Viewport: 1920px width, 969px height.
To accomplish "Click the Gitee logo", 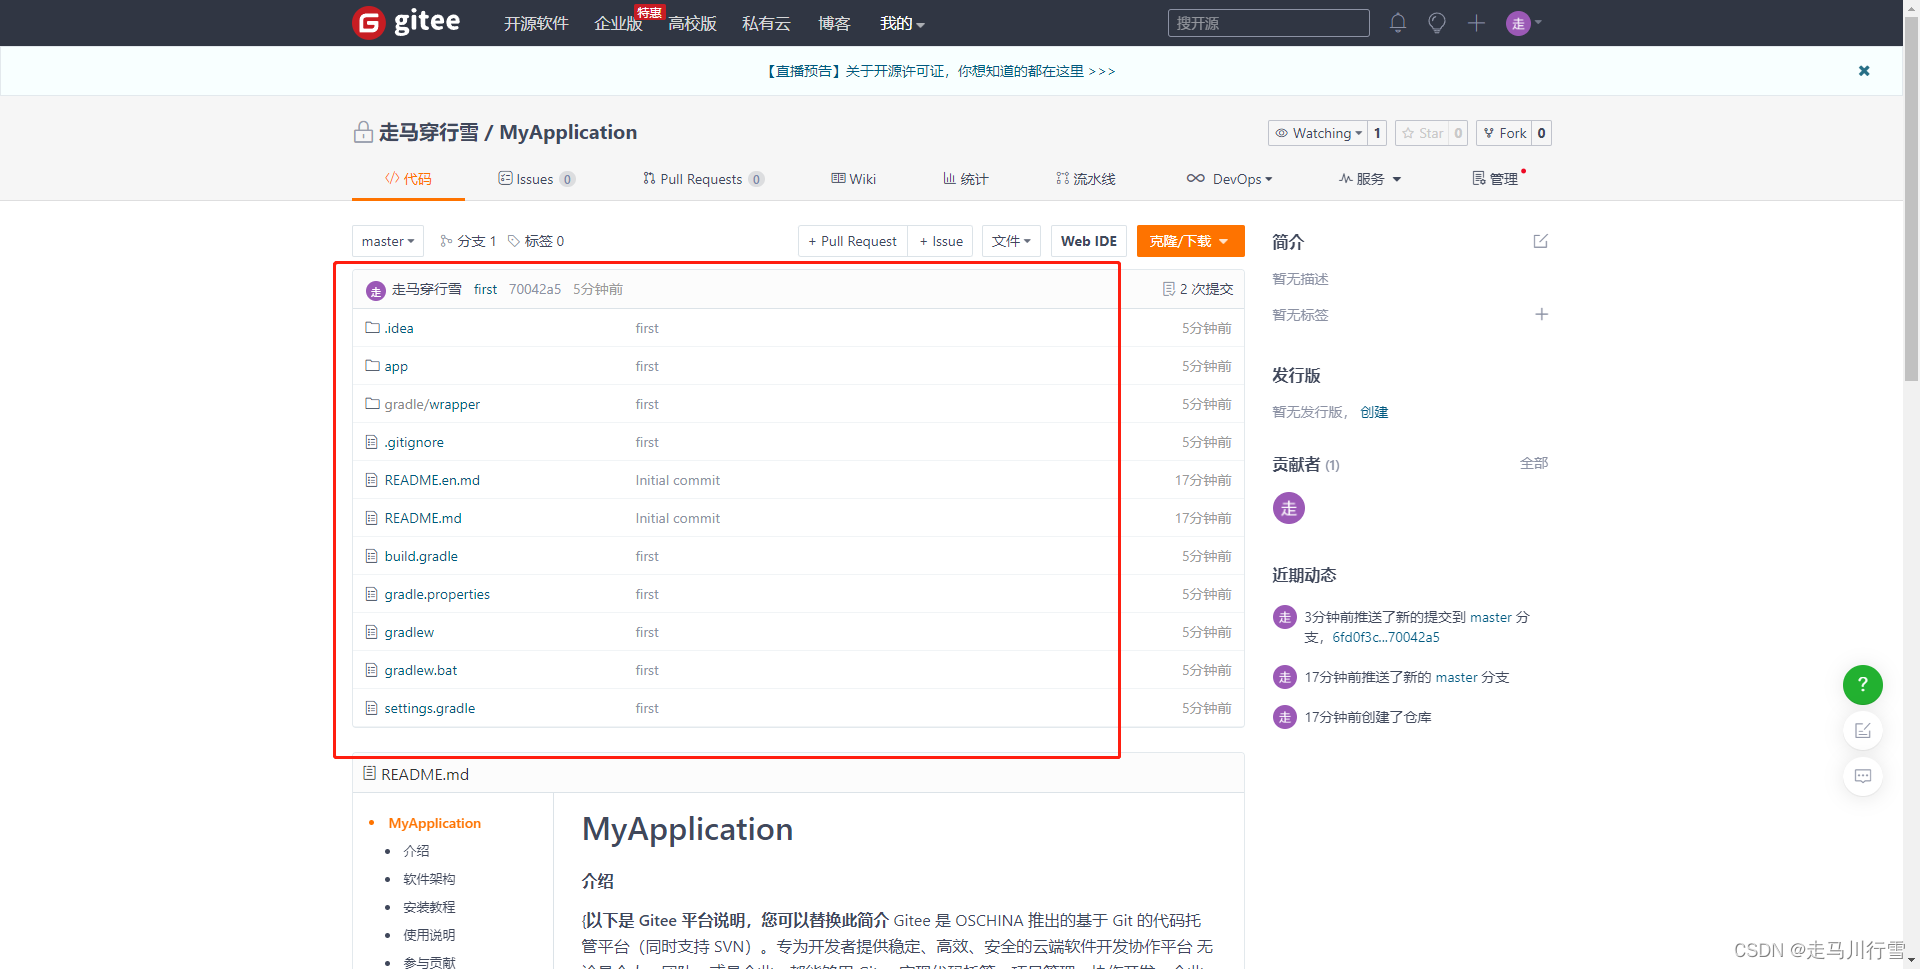I will pos(406,22).
